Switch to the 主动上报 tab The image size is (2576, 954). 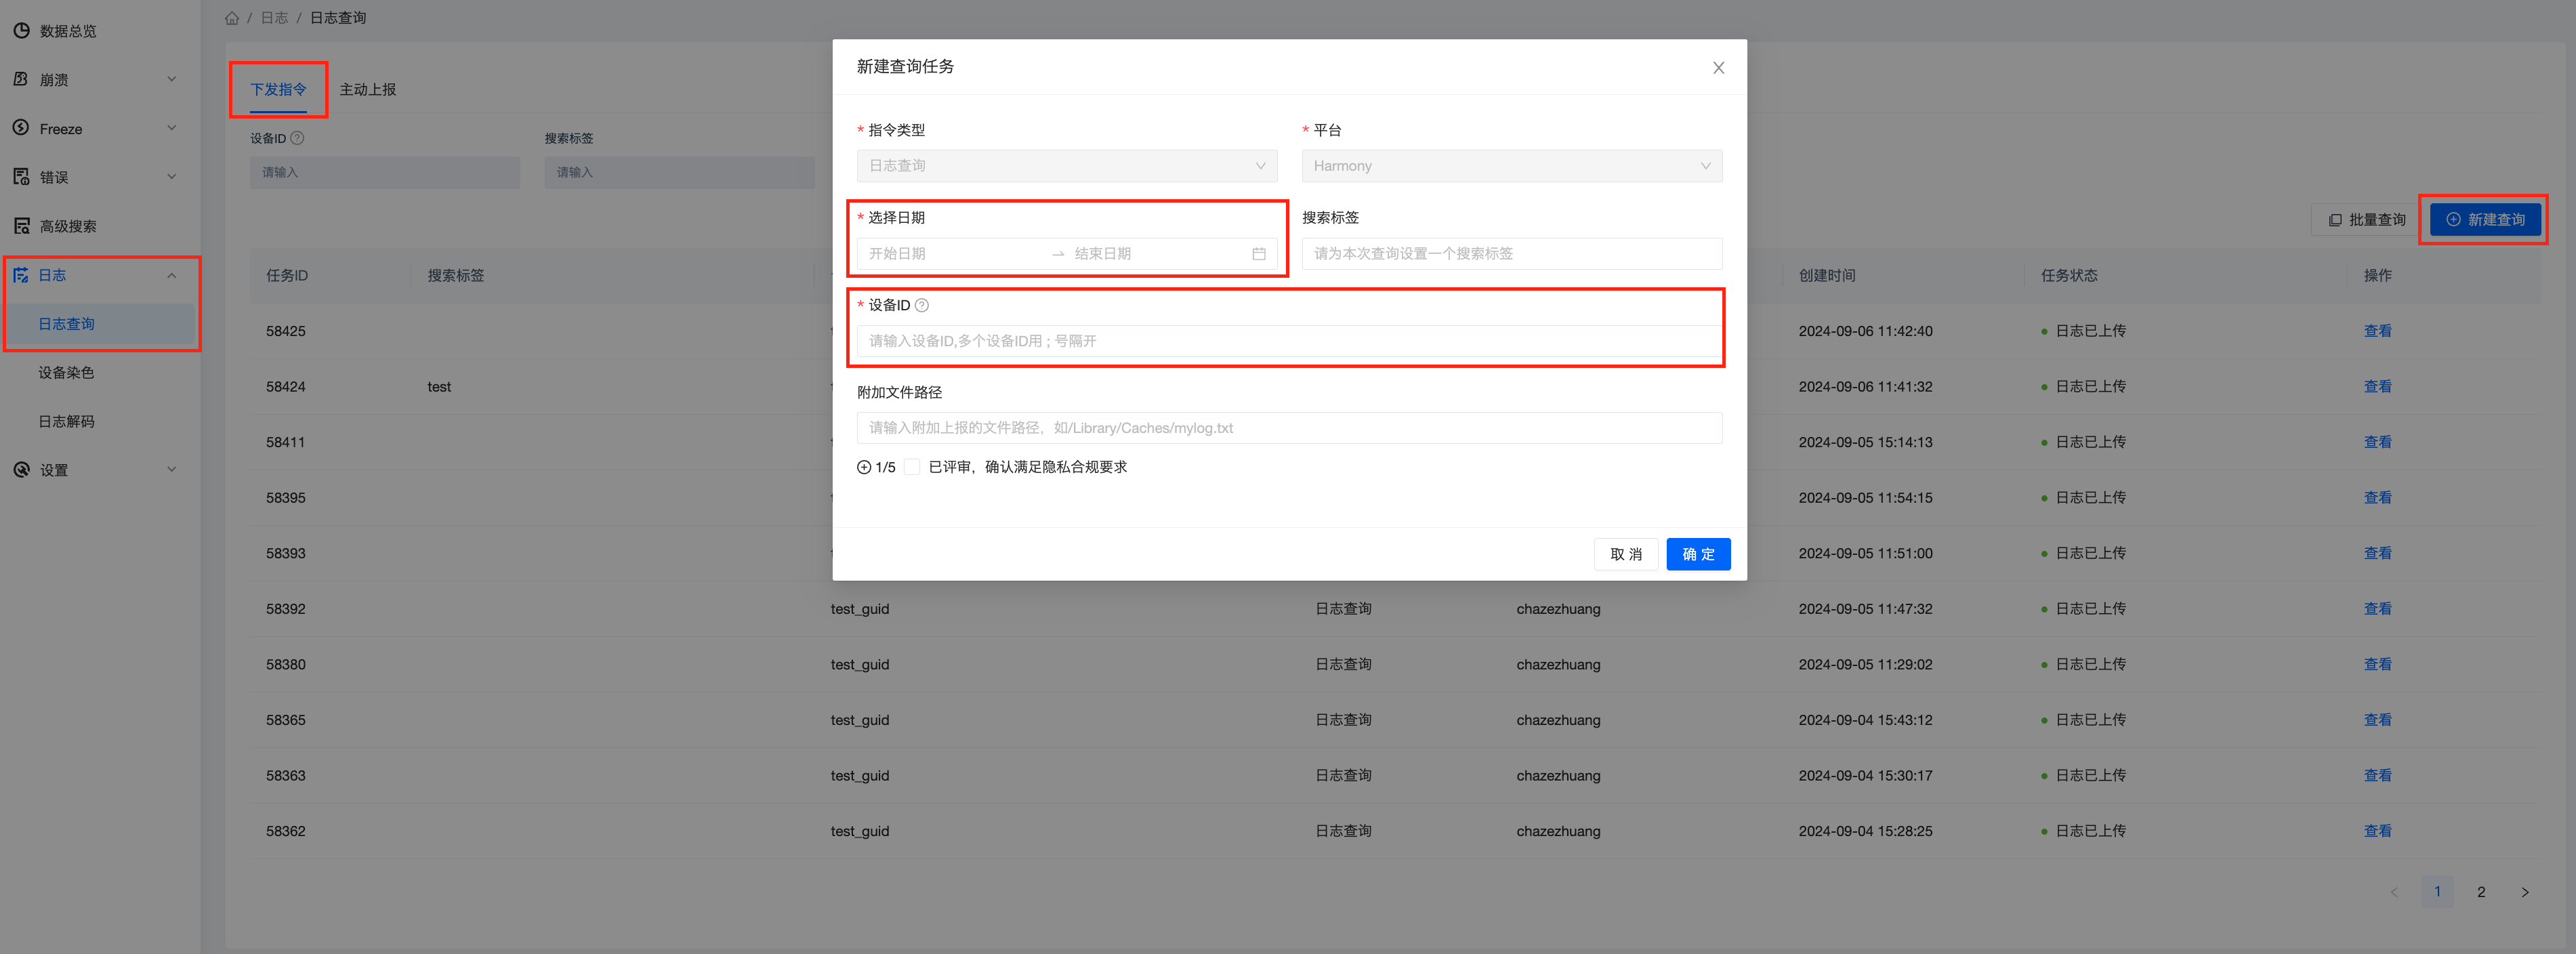tap(368, 90)
